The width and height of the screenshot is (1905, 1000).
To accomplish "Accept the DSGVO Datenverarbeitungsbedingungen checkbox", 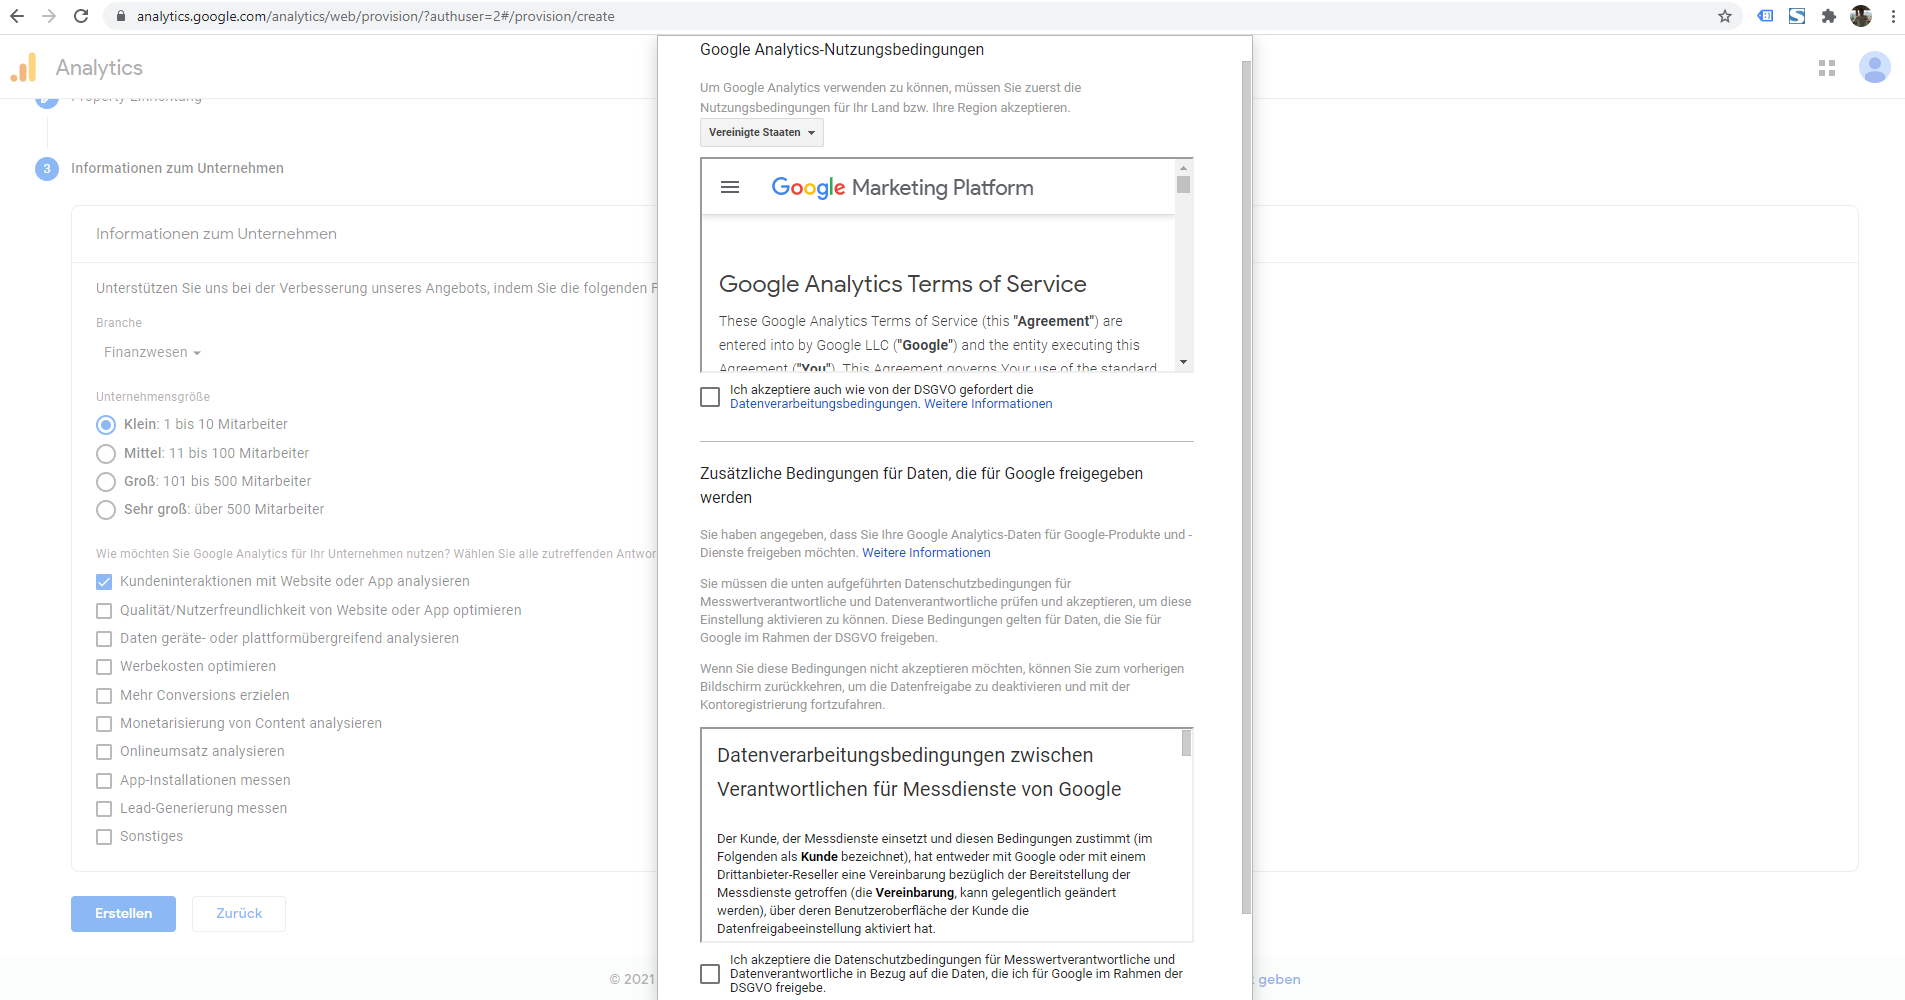I will pyautogui.click(x=710, y=397).
